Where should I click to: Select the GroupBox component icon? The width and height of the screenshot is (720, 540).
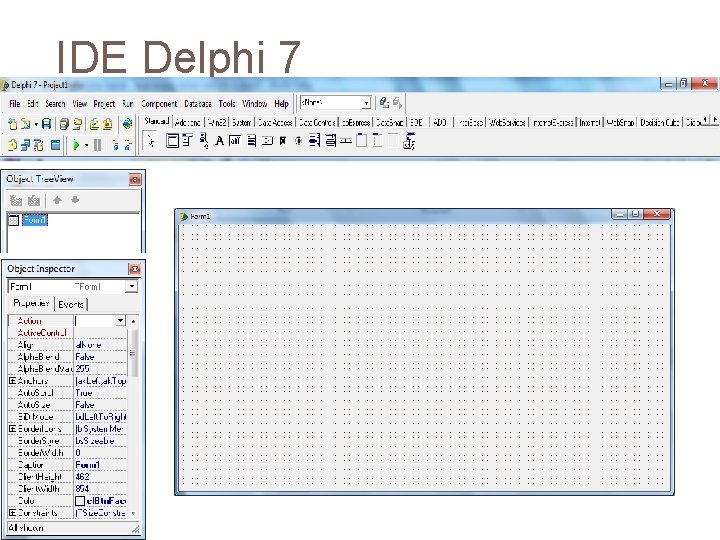click(x=362, y=141)
